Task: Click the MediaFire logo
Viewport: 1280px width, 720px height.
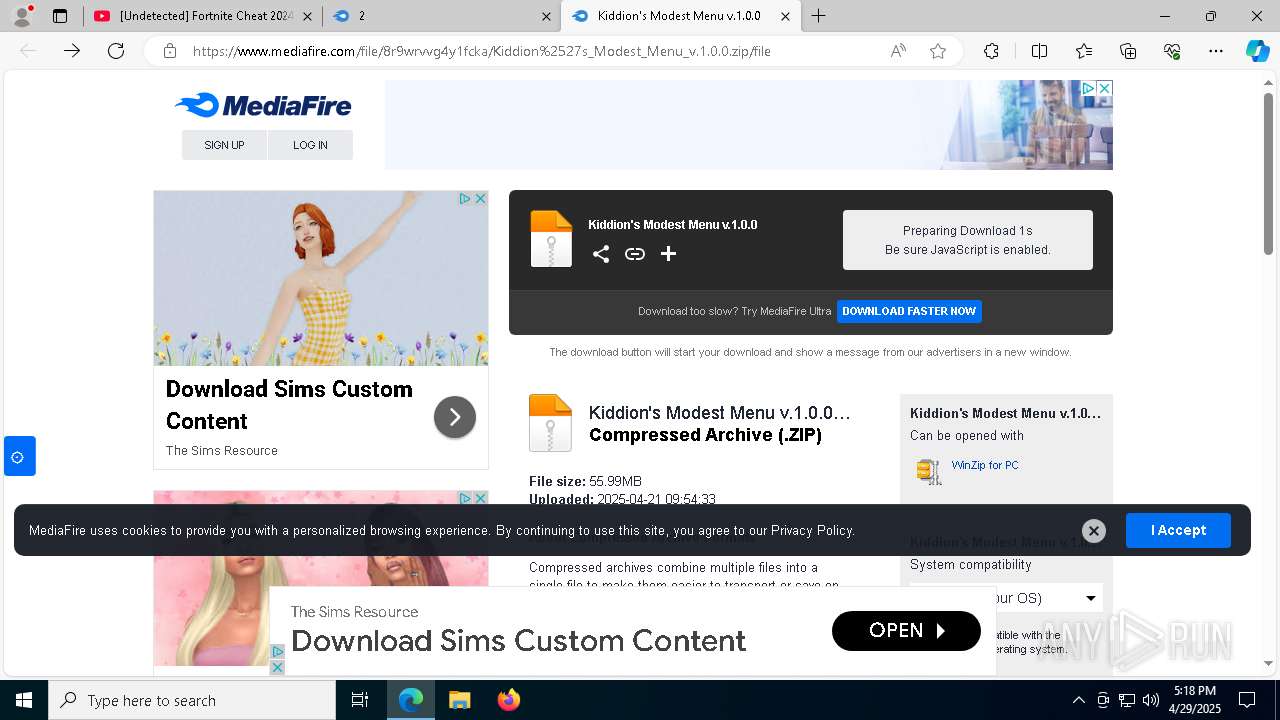Action: (263, 105)
